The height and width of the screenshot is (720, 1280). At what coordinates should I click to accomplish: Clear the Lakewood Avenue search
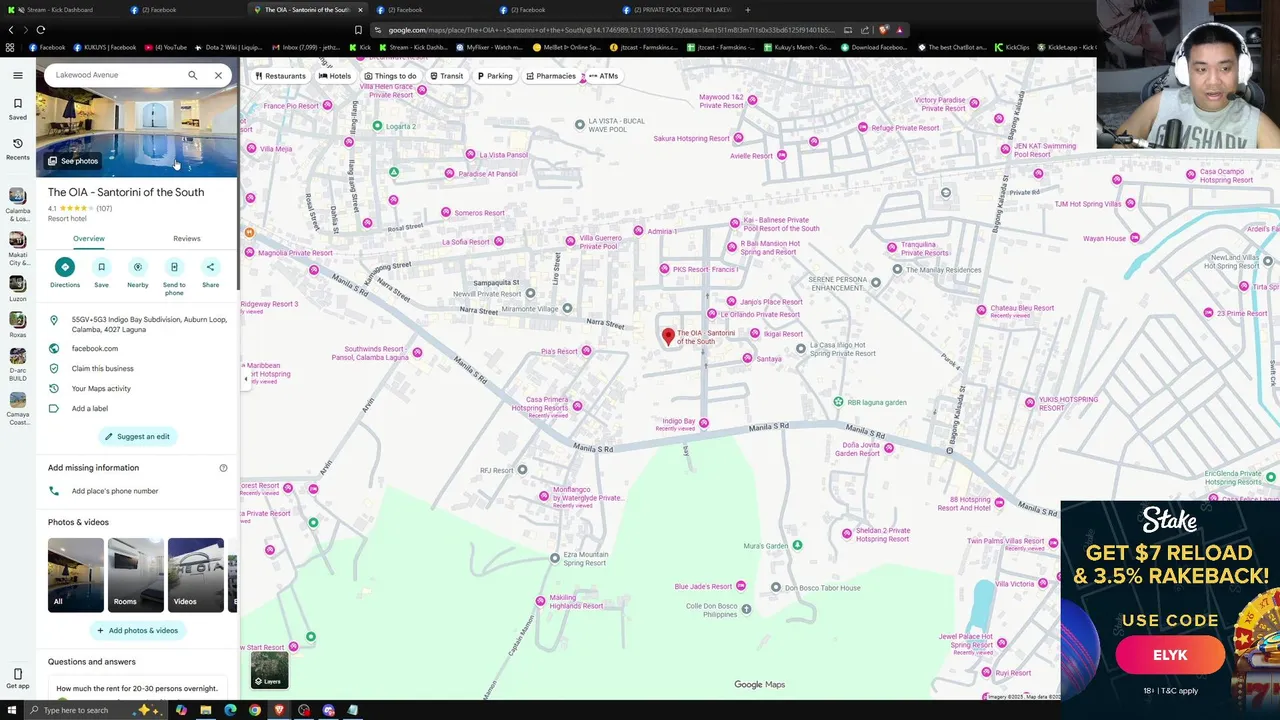click(x=218, y=75)
